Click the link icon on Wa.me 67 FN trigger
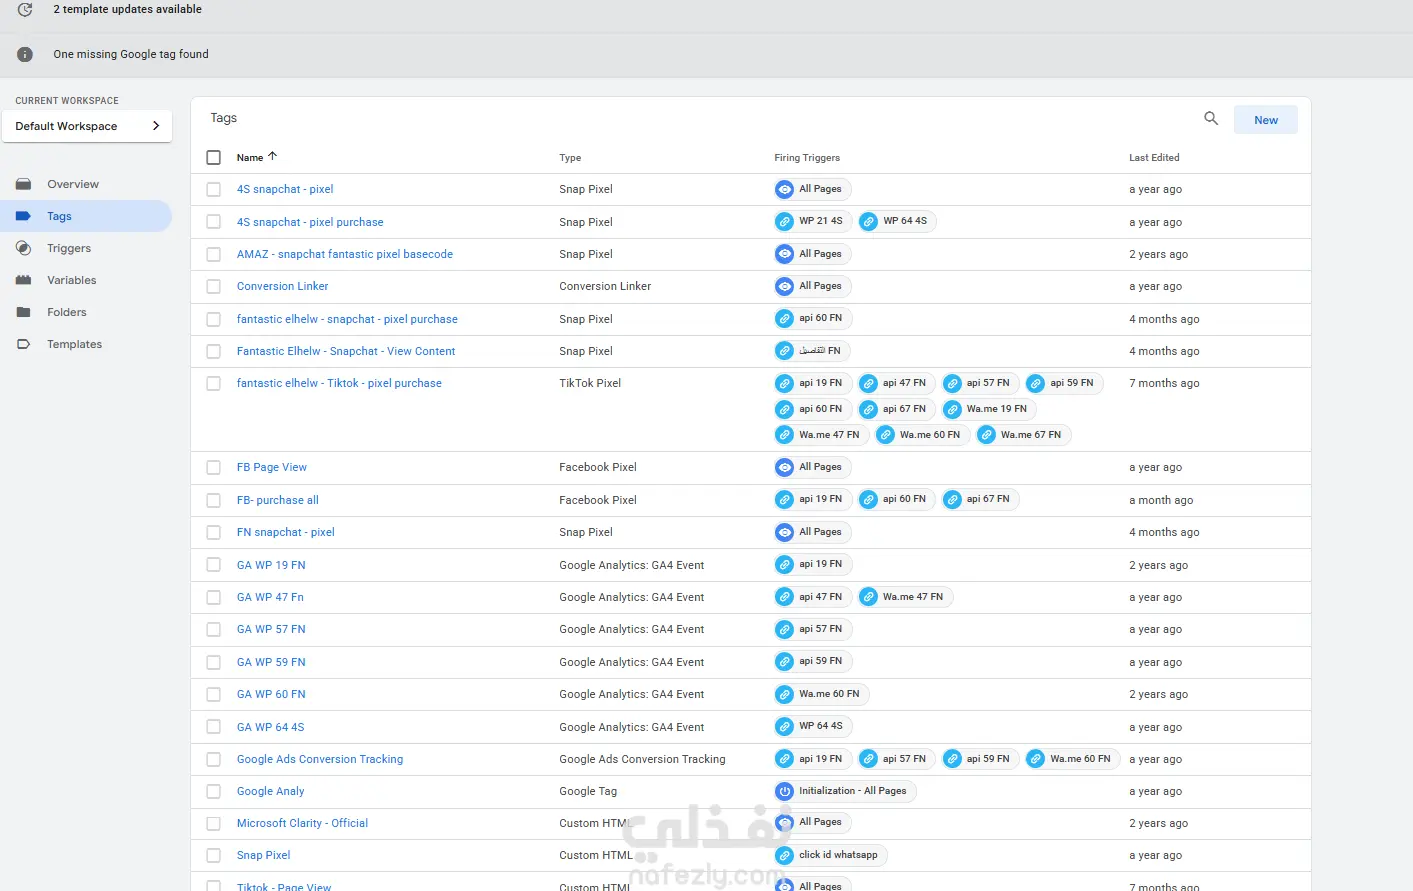The image size is (1413, 891). pyautogui.click(x=987, y=435)
